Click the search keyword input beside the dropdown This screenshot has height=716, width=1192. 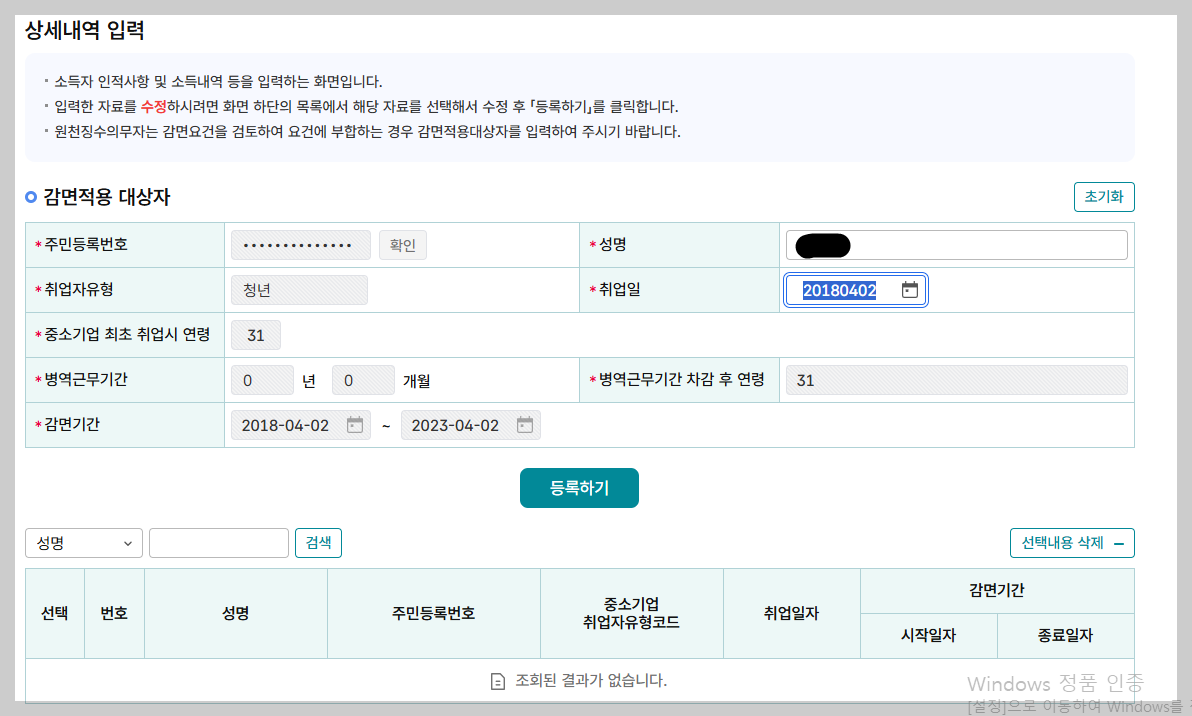coord(218,543)
